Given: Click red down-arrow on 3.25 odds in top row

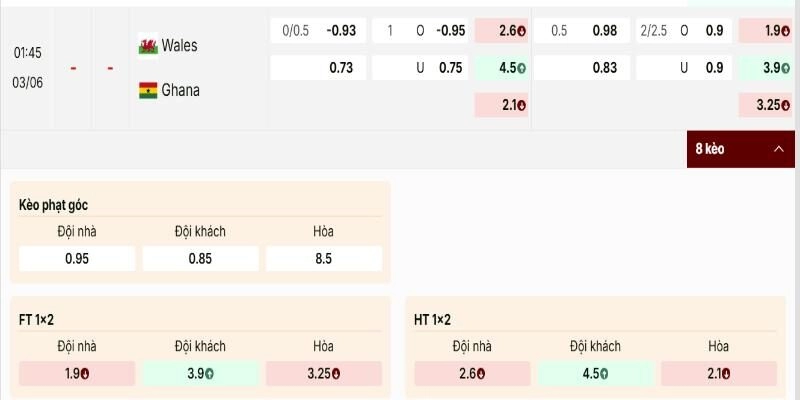Looking at the screenshot, I should point(786,106).
